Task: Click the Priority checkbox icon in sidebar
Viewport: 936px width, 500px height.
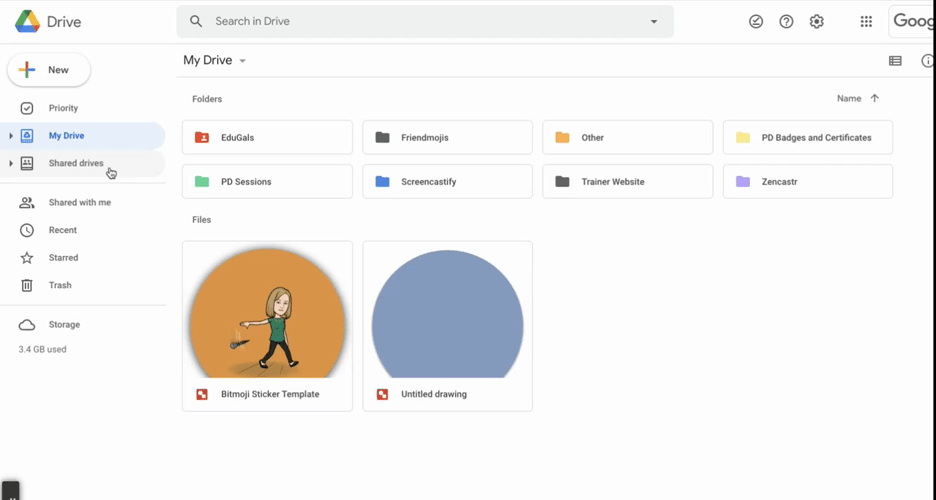Action: pyautogui.click(x=27, y=108)
